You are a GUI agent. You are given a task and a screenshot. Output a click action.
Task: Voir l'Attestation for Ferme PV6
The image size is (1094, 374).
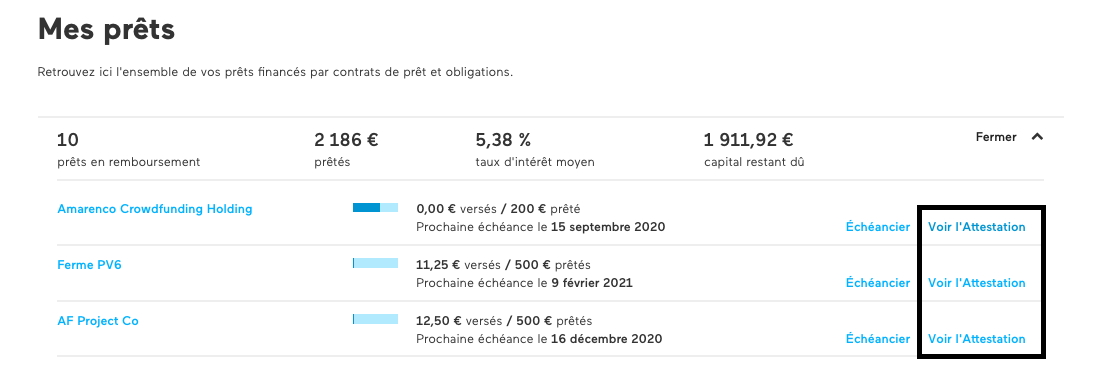[x=977, y=283]
